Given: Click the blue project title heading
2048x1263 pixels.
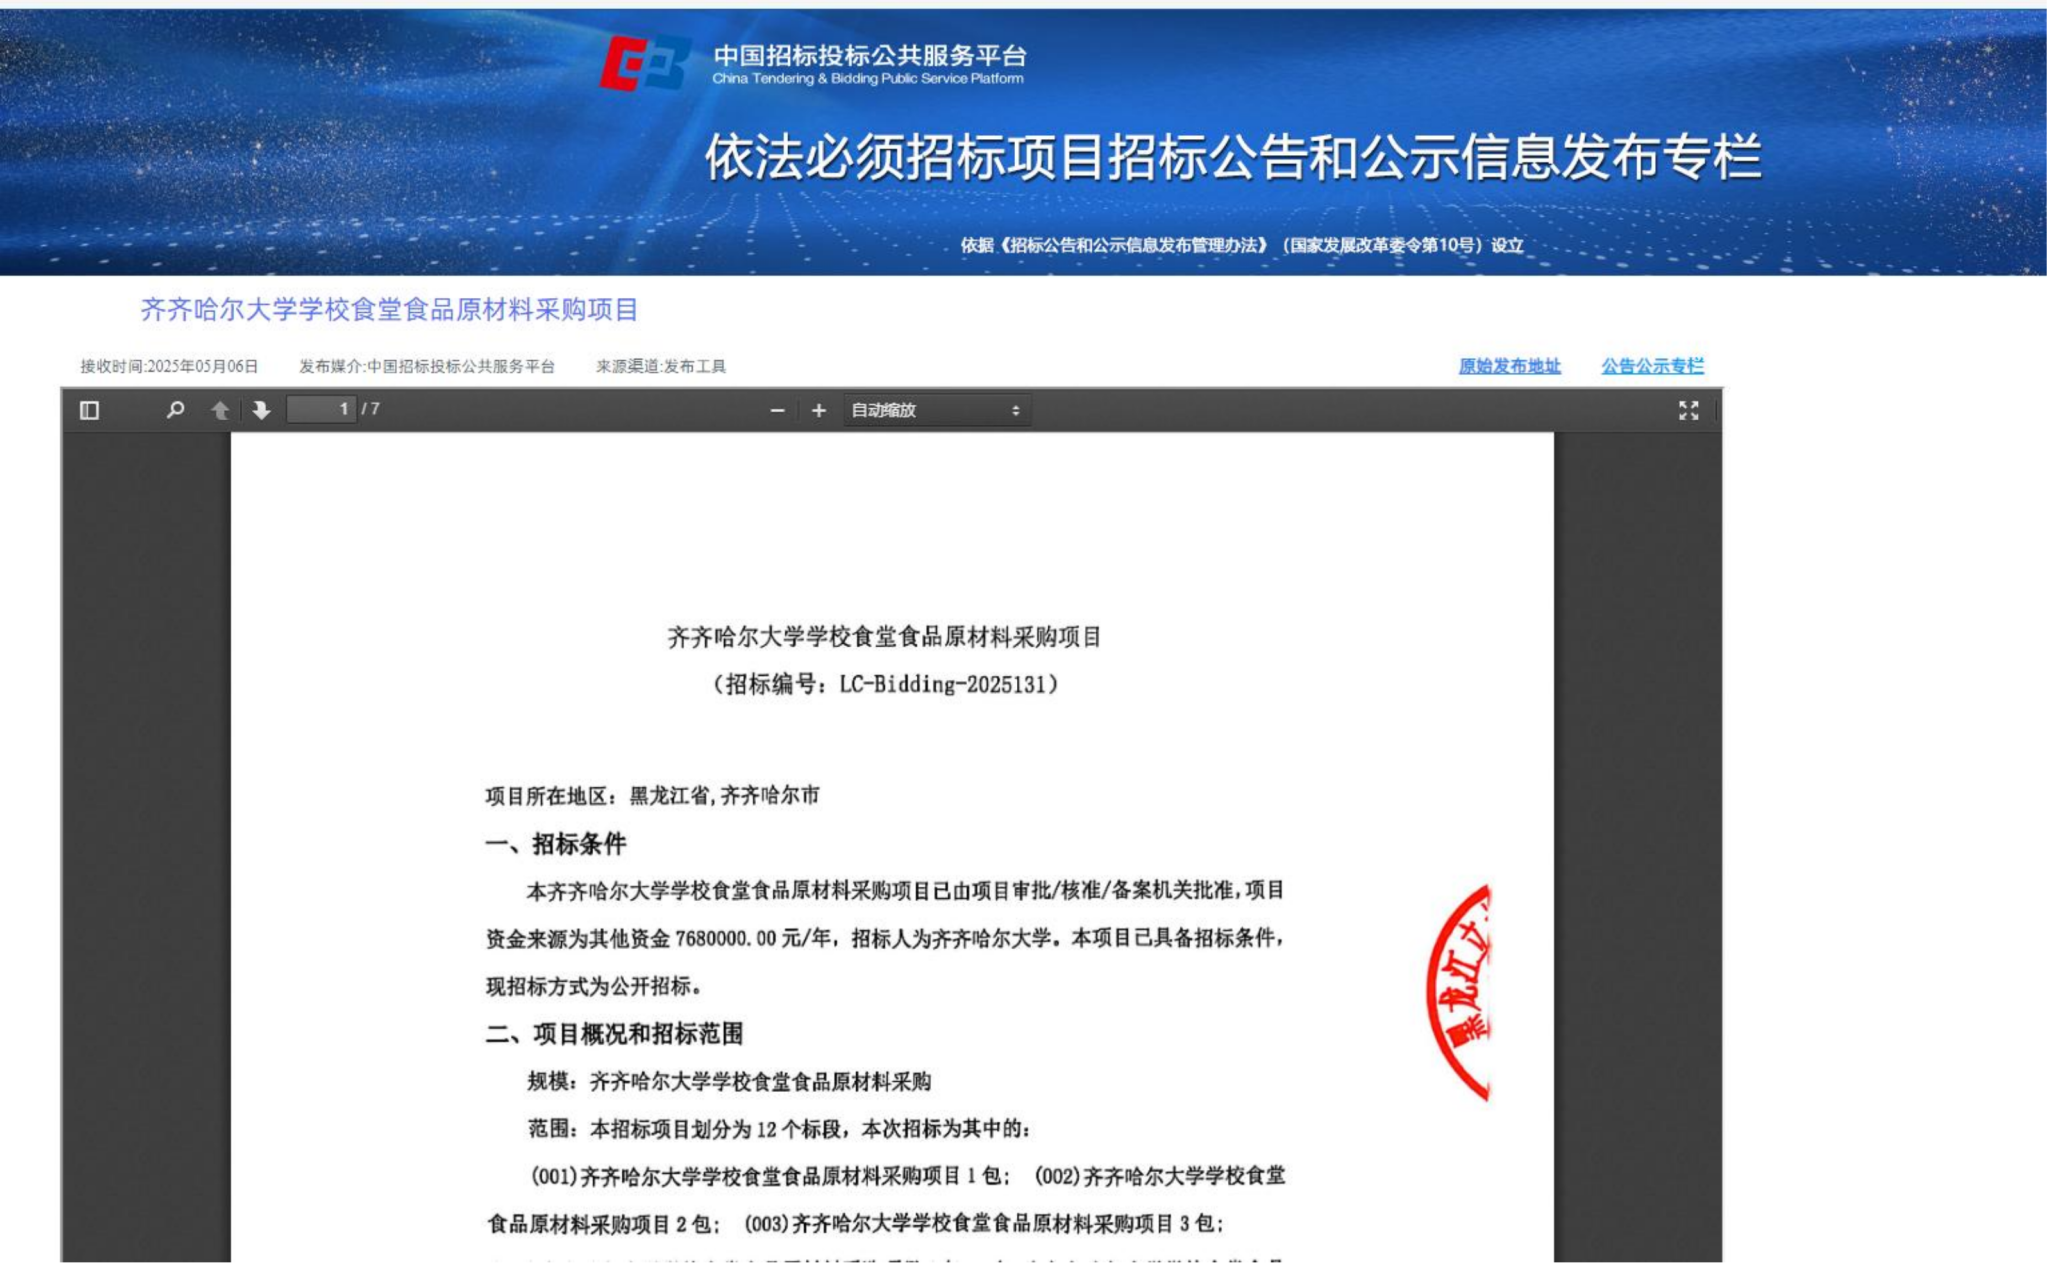Looking at the screenshot, I should coord(389,310).
